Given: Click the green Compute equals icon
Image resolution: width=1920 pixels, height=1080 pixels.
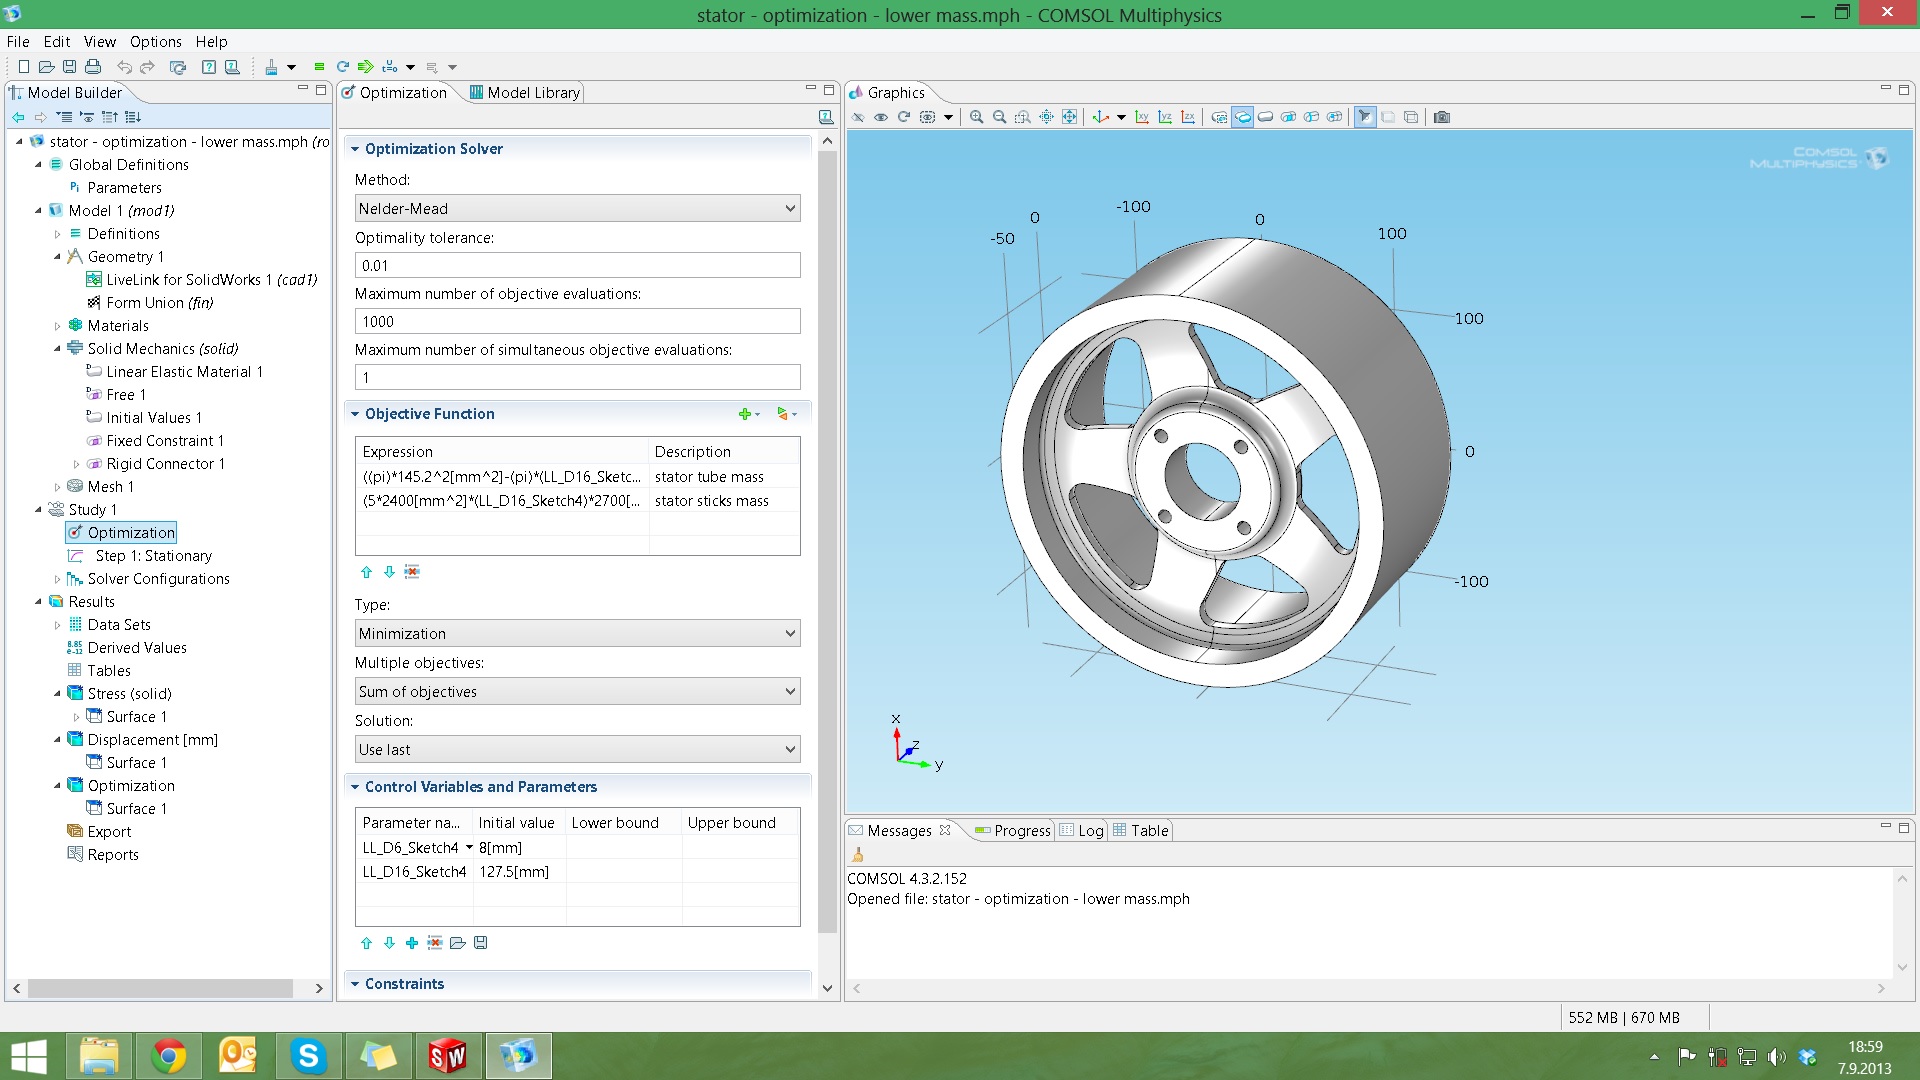Looking at the screenshot, I should point(319,67).
